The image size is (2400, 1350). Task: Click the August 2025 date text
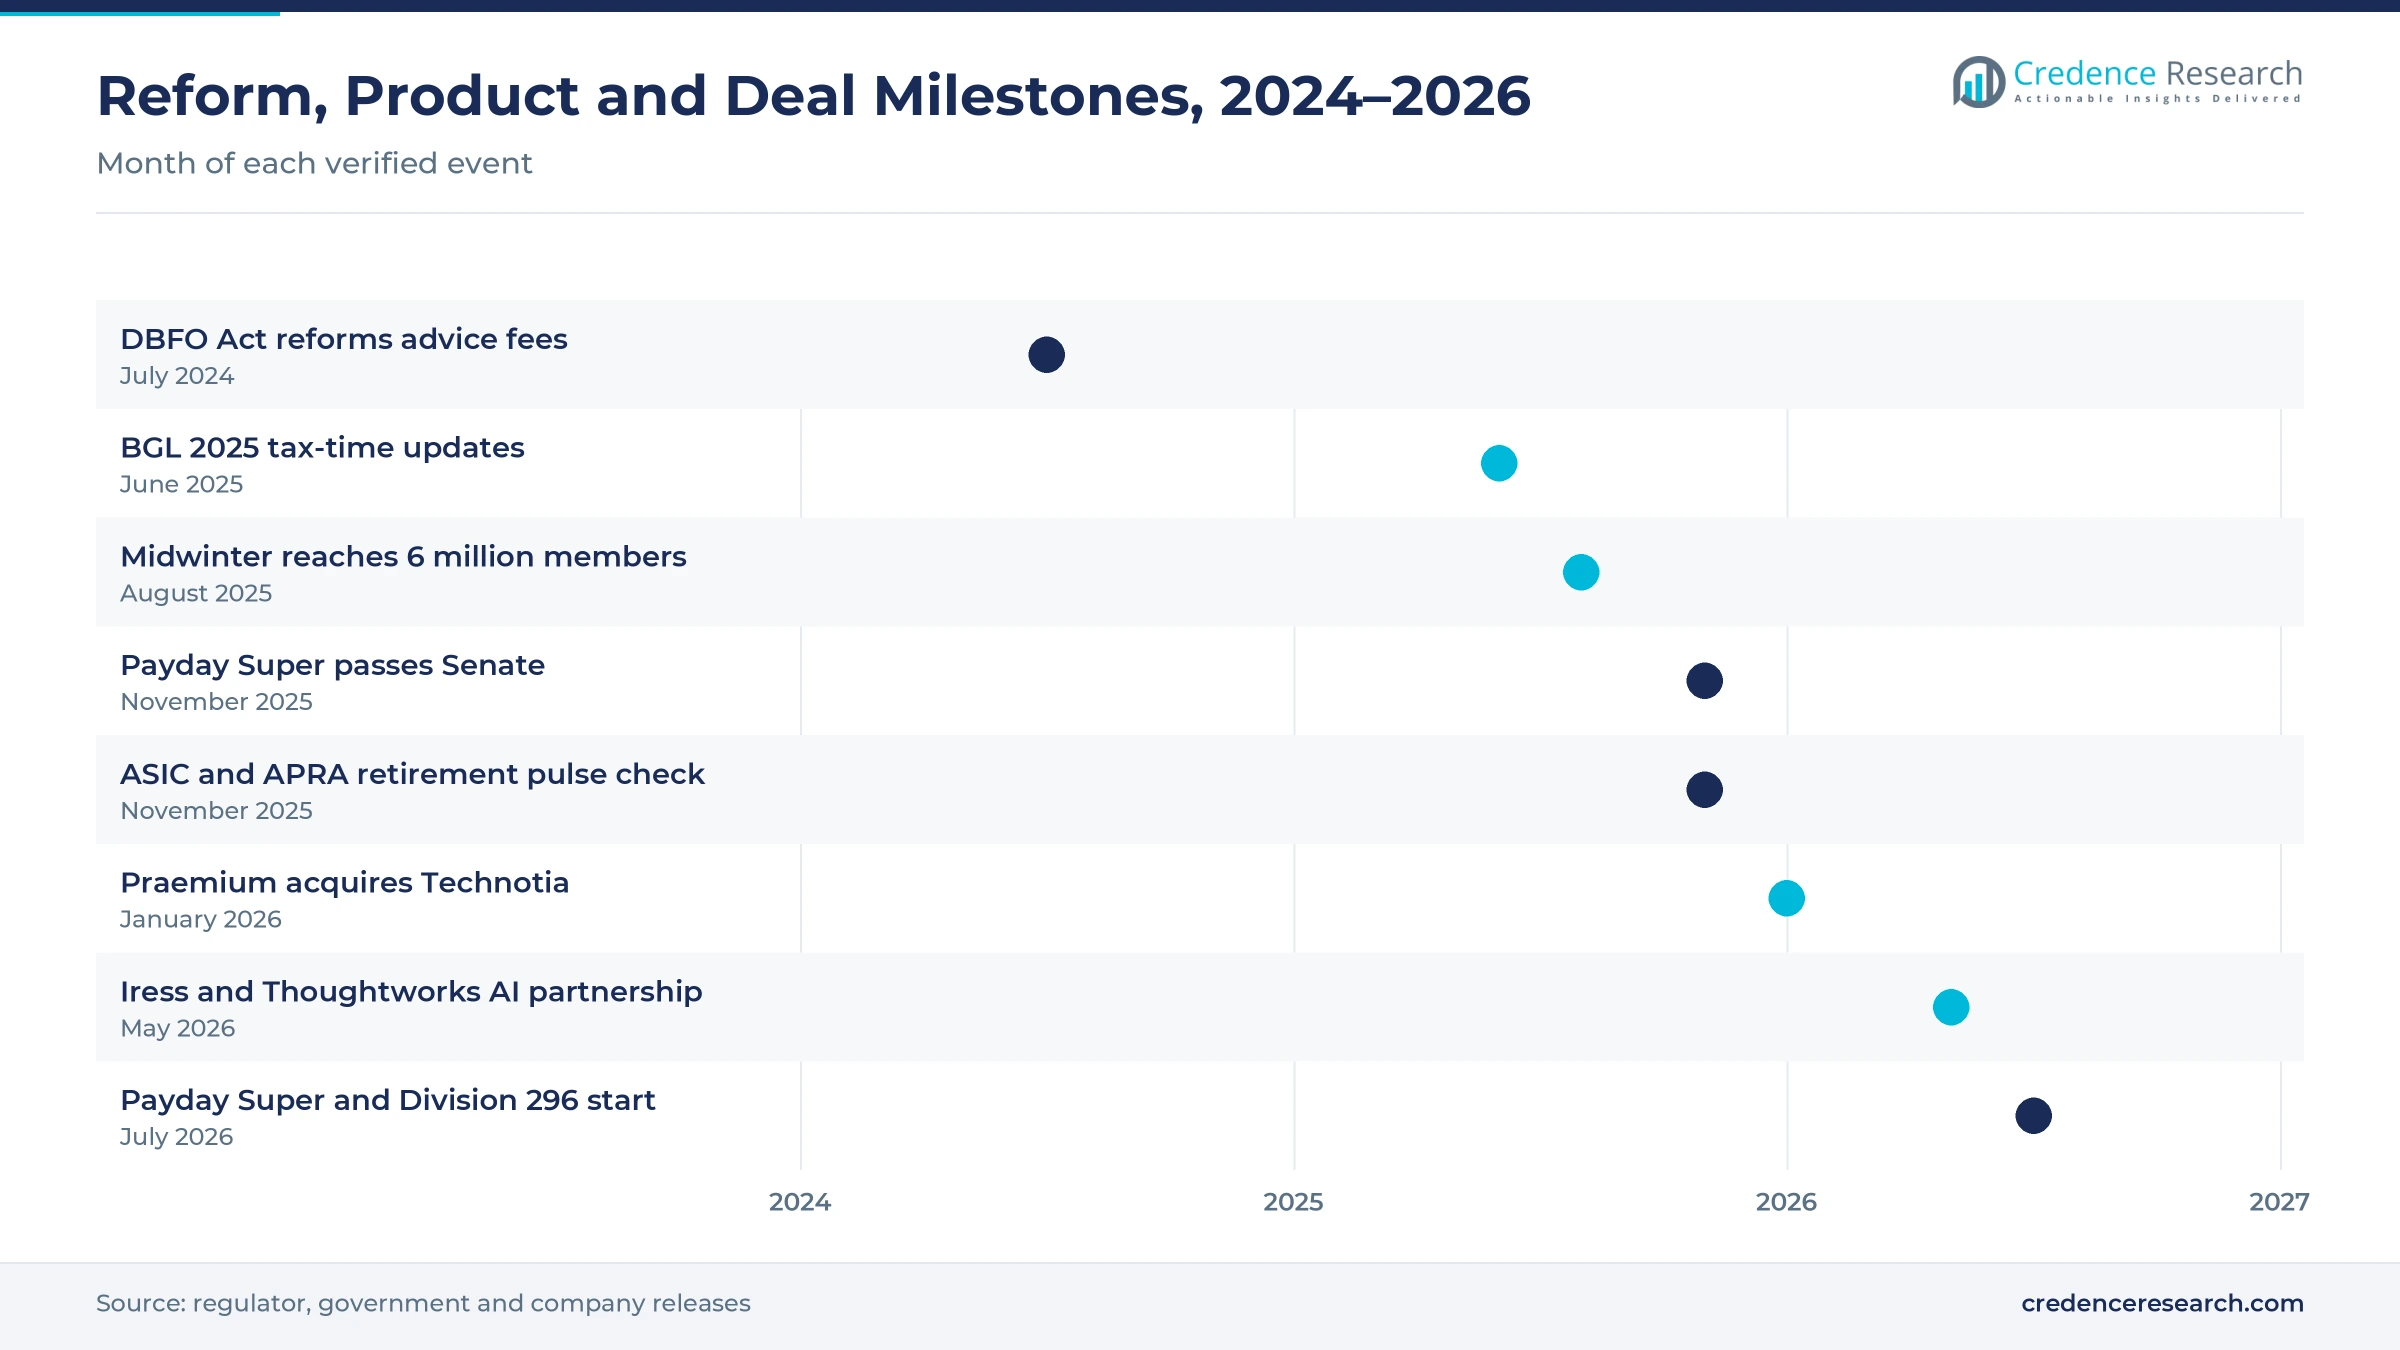coord(196,593)
